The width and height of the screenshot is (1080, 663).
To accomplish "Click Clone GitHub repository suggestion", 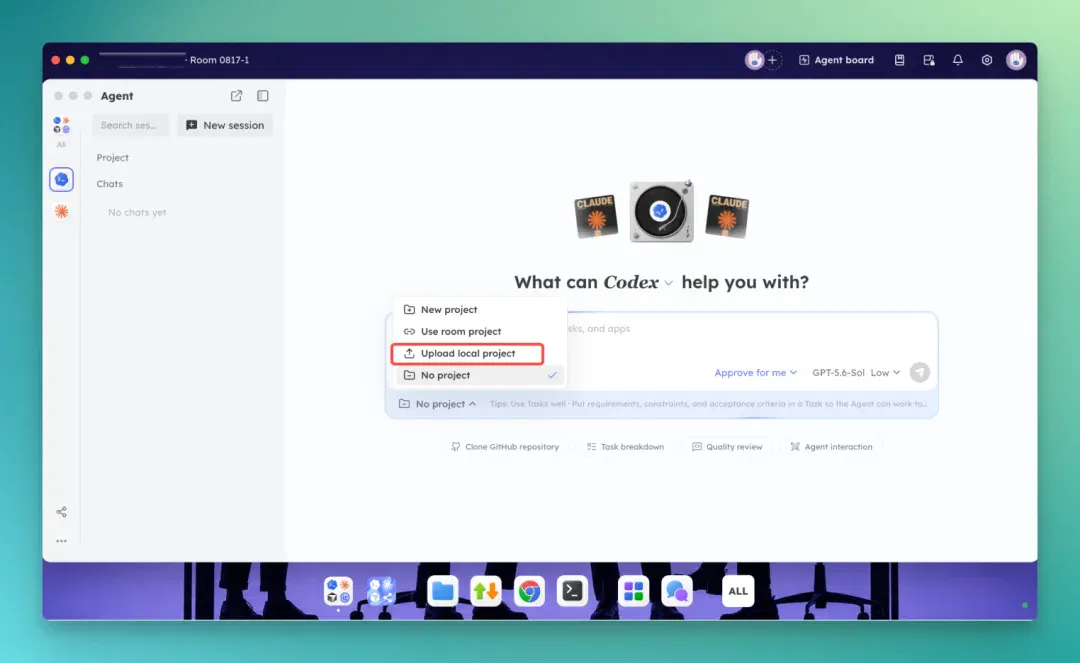I will (505, 447).
